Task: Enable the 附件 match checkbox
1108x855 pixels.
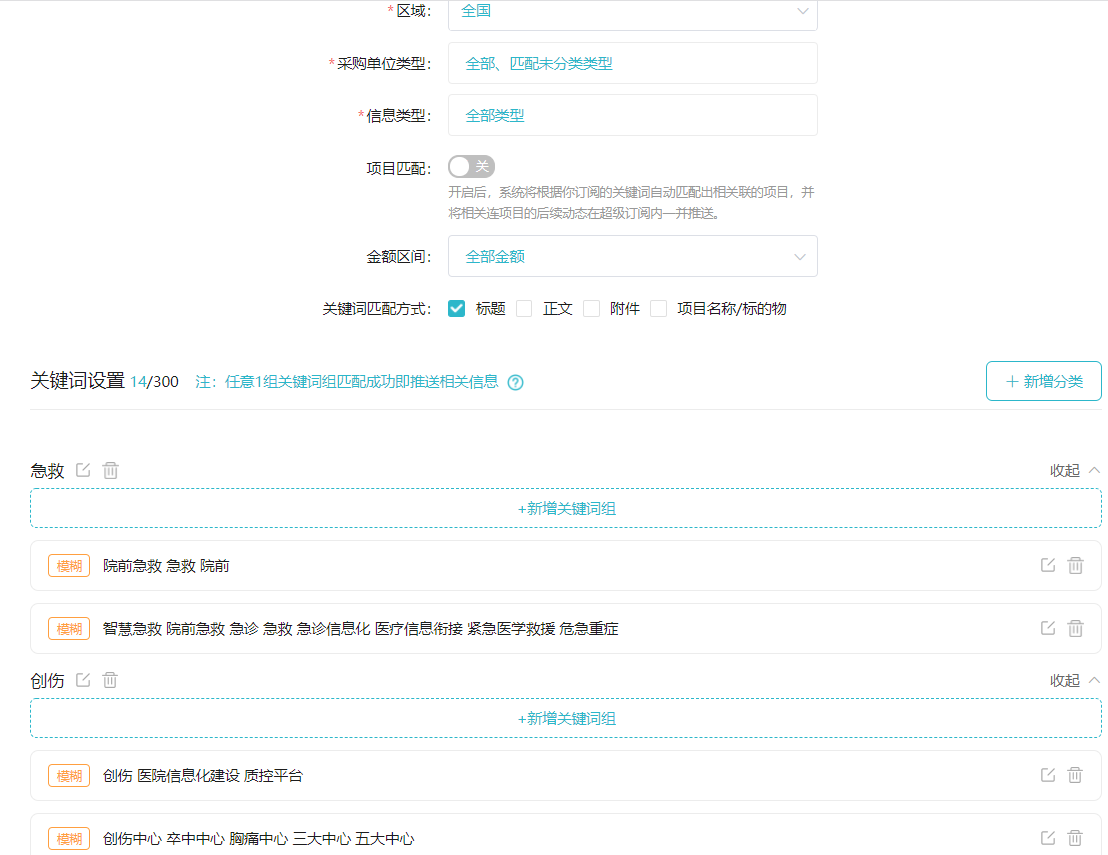Action: point(591,309)
